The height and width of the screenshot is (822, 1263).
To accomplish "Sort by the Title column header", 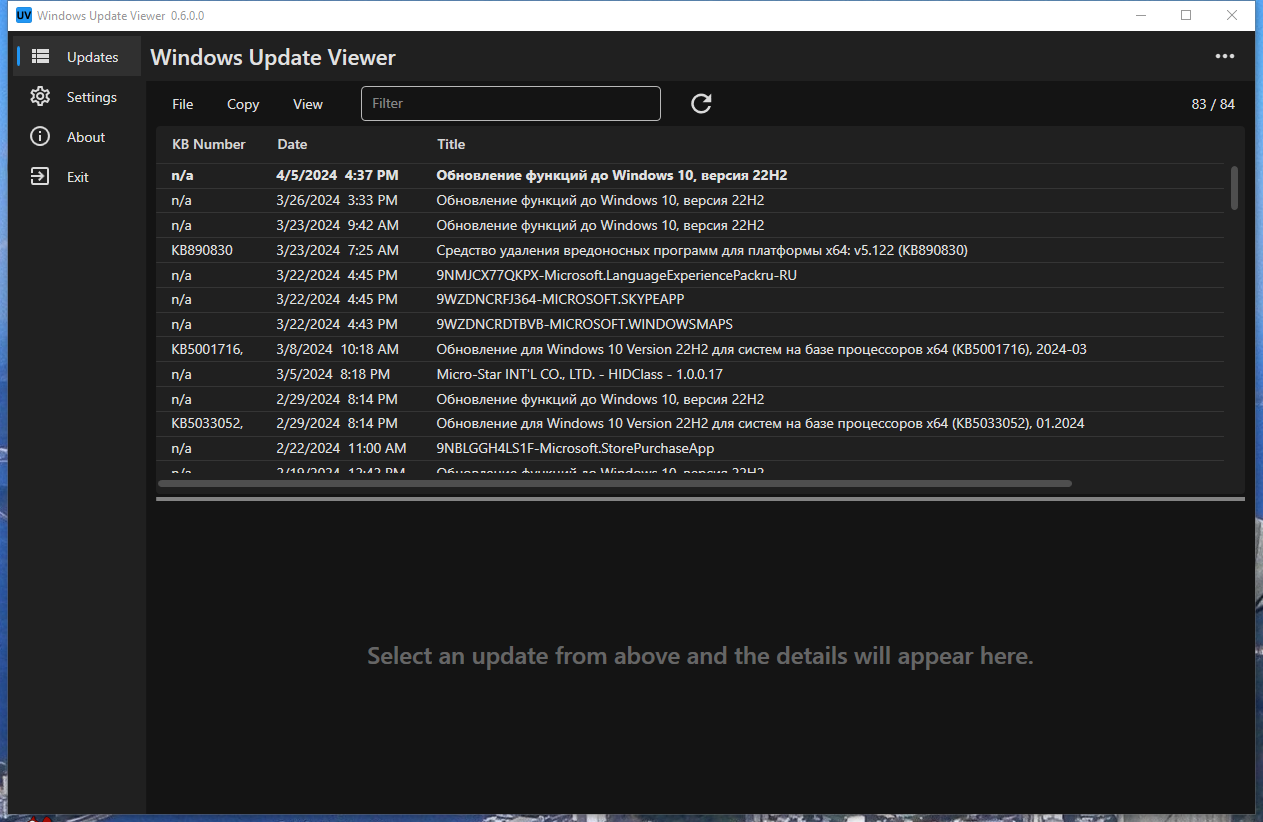I will click(x=451, y=144).
